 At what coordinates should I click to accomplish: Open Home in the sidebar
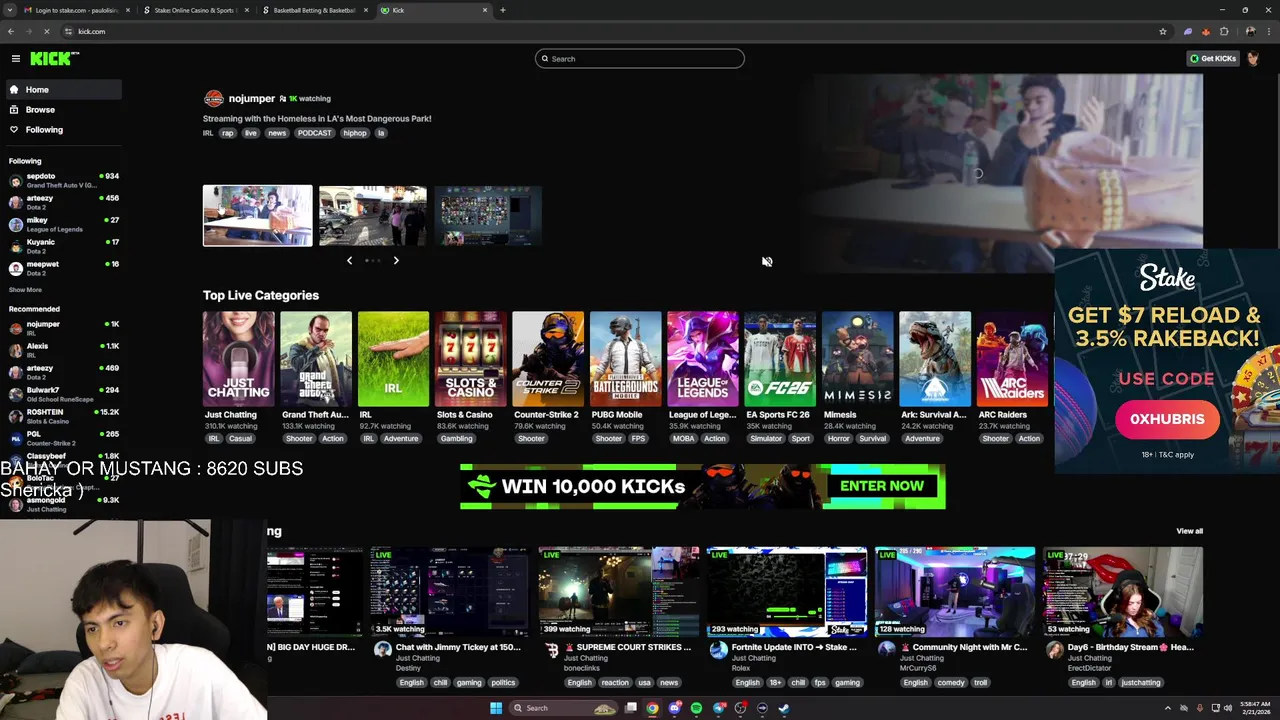pos(62,90)
